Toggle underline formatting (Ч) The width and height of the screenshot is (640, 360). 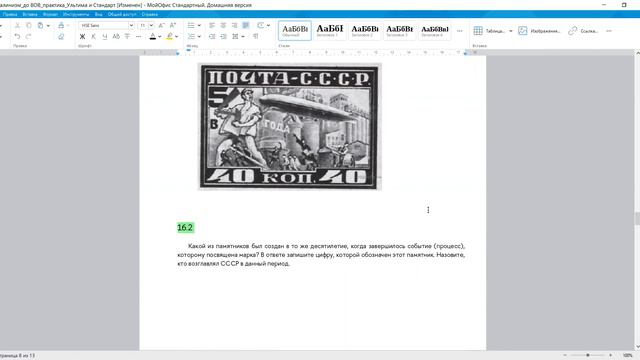[x=105, y=36]
